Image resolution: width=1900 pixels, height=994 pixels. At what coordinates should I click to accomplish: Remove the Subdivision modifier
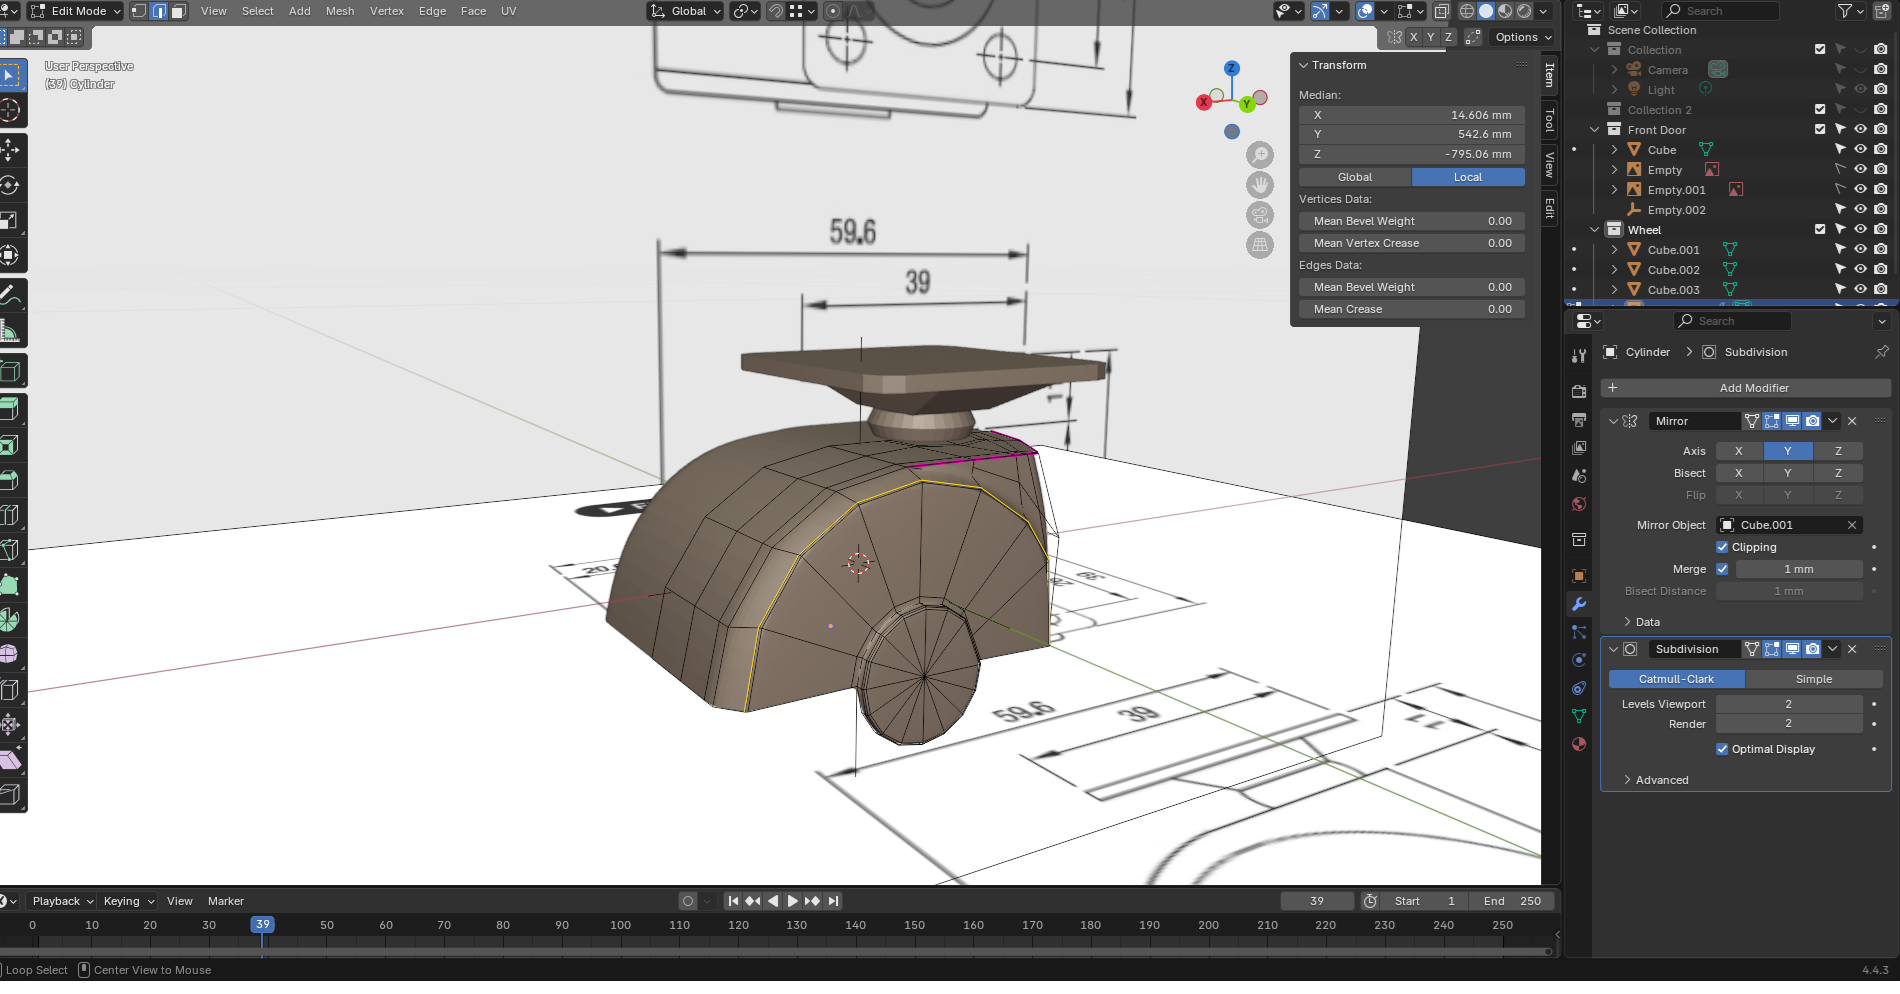(x=1852, y=649)
